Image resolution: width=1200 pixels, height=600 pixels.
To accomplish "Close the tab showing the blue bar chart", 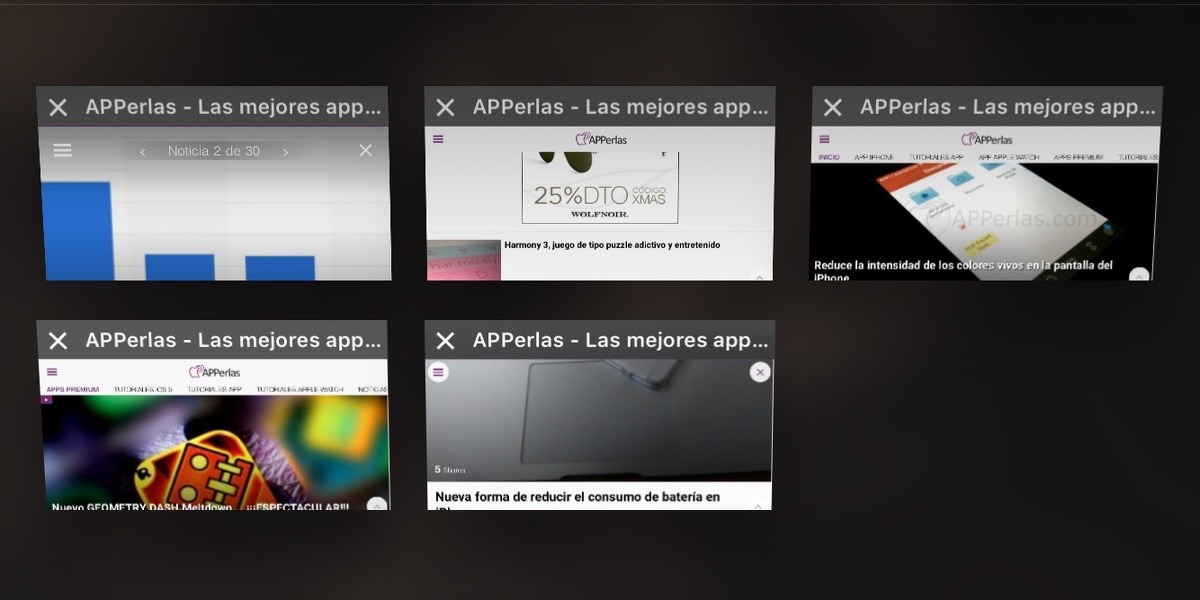I will tap(58, 107).
